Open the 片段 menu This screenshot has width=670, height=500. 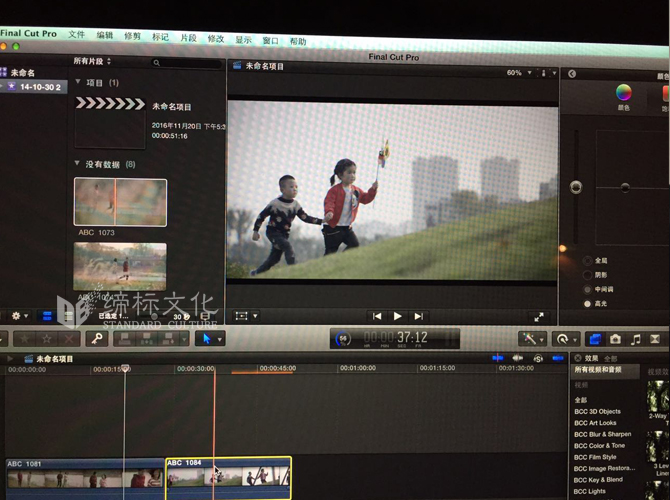point(188,38)
